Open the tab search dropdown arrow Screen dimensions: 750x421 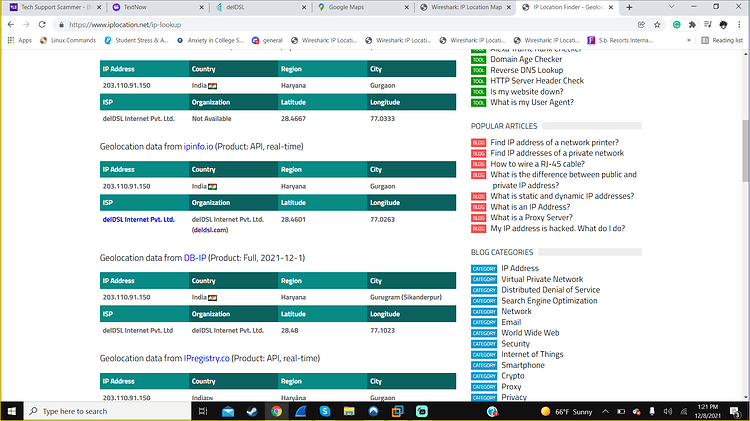pos(671,7)
